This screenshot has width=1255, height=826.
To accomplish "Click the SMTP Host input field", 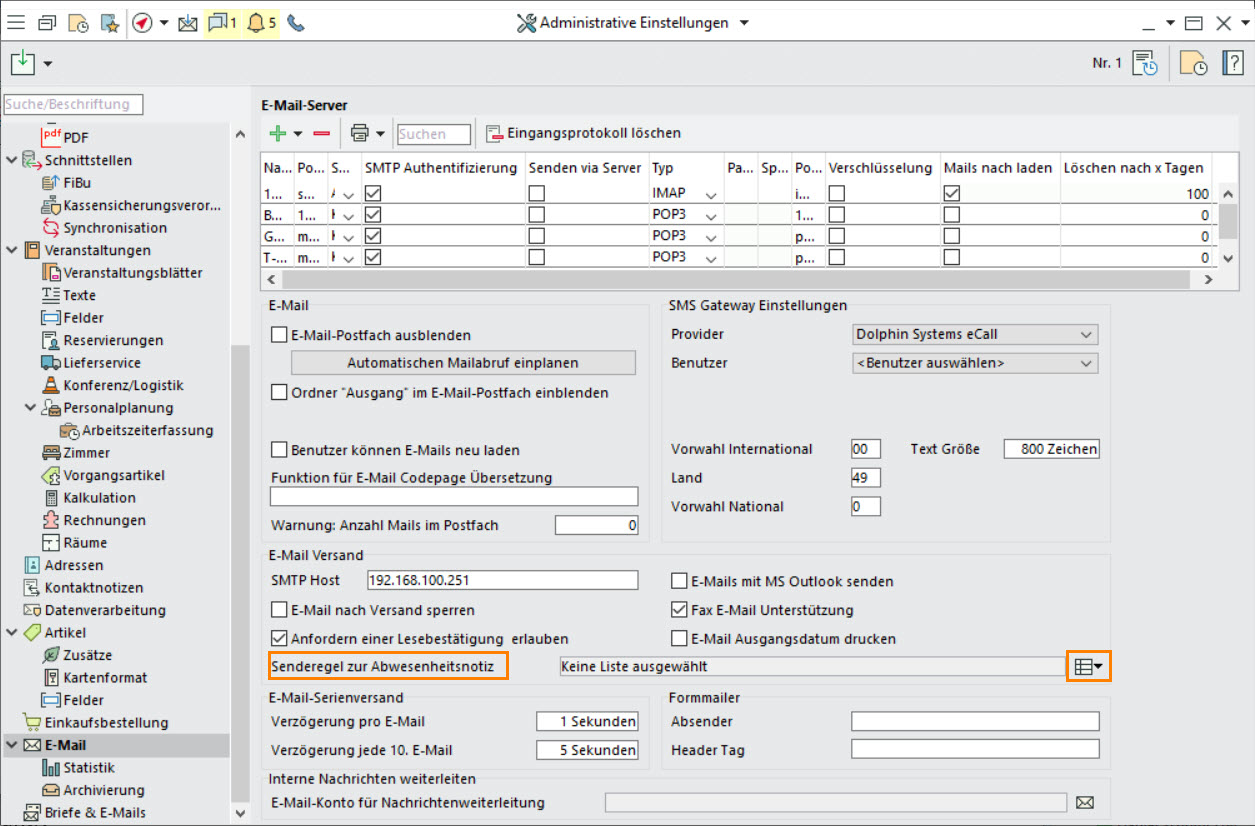I will [501, 580].
